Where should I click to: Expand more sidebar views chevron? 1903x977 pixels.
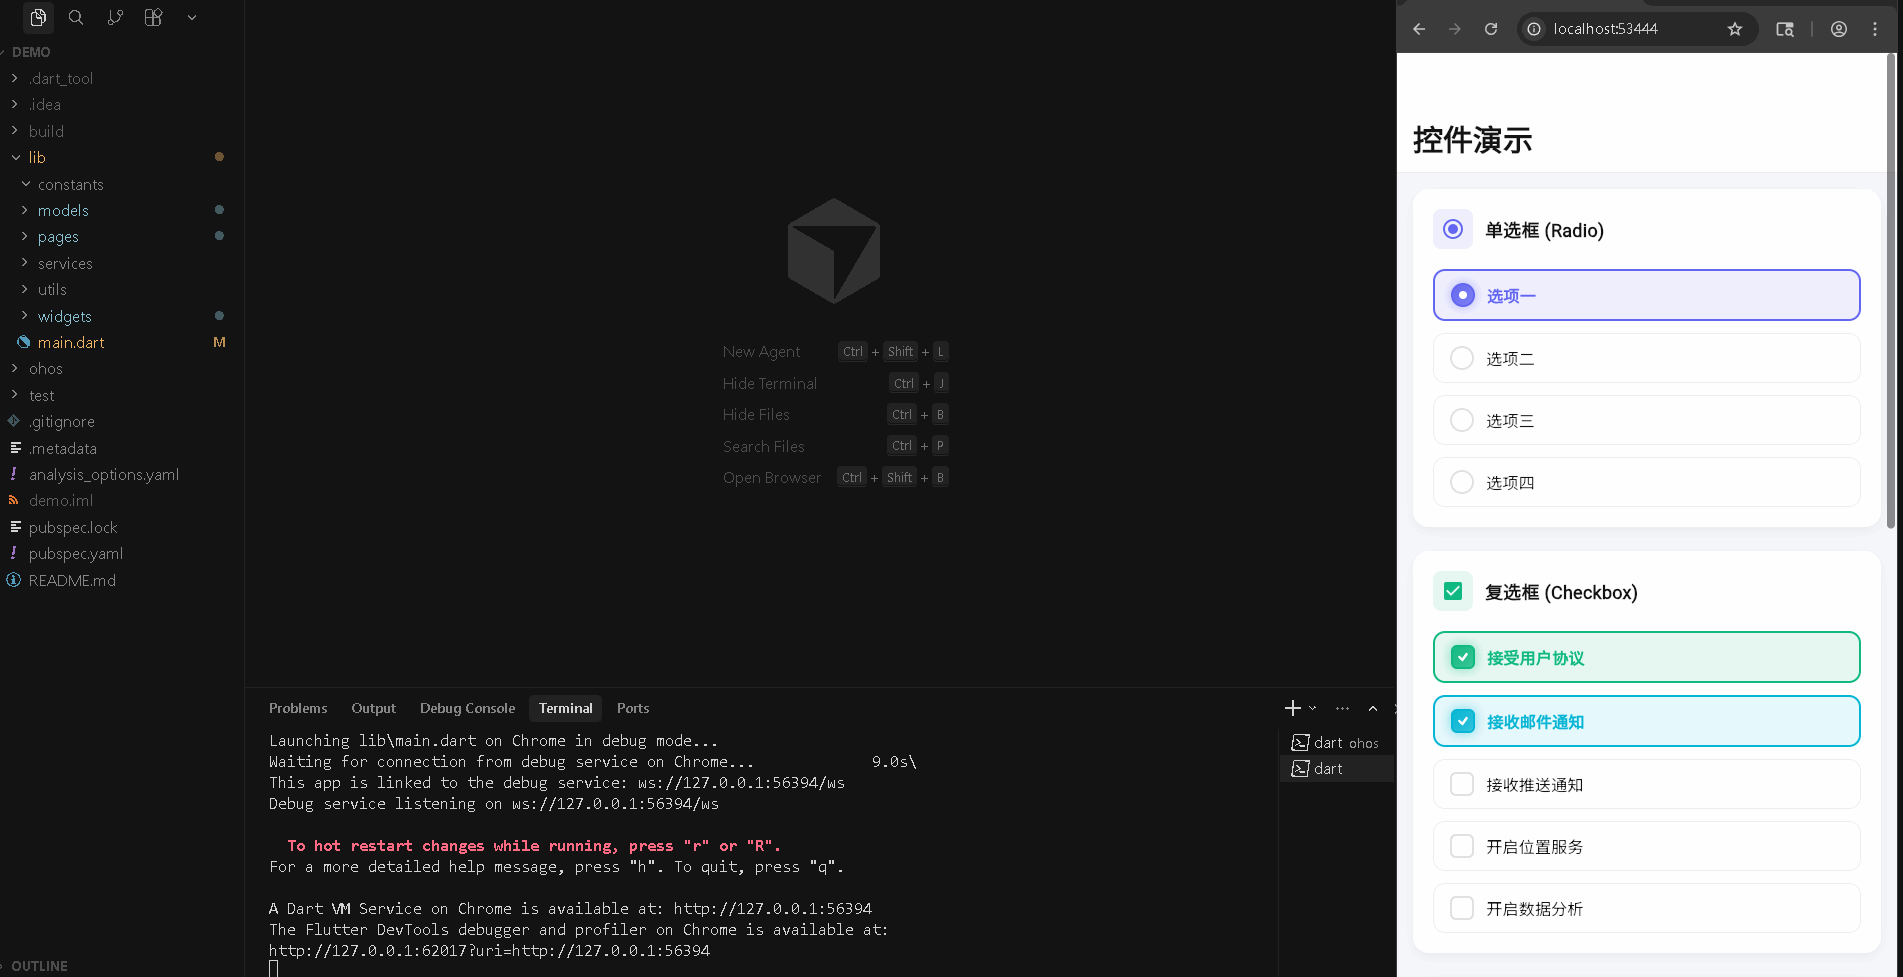tap(192, 17)
